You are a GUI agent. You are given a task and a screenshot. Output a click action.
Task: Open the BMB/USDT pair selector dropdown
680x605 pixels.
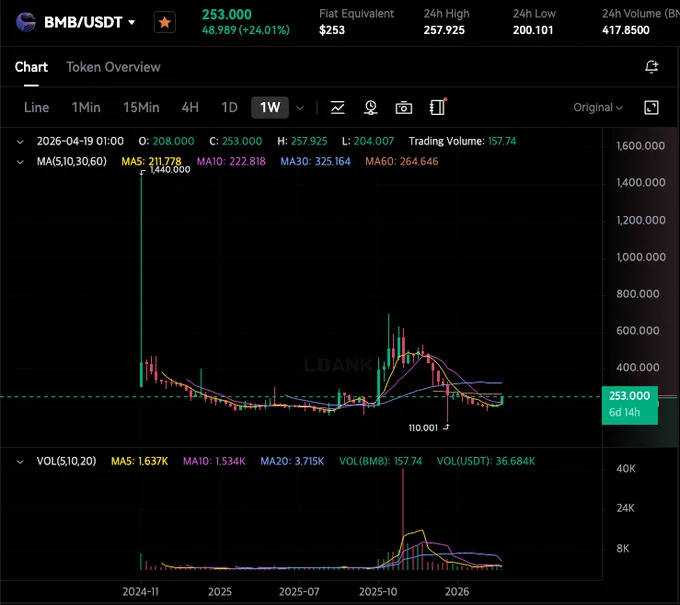[89, 22]
